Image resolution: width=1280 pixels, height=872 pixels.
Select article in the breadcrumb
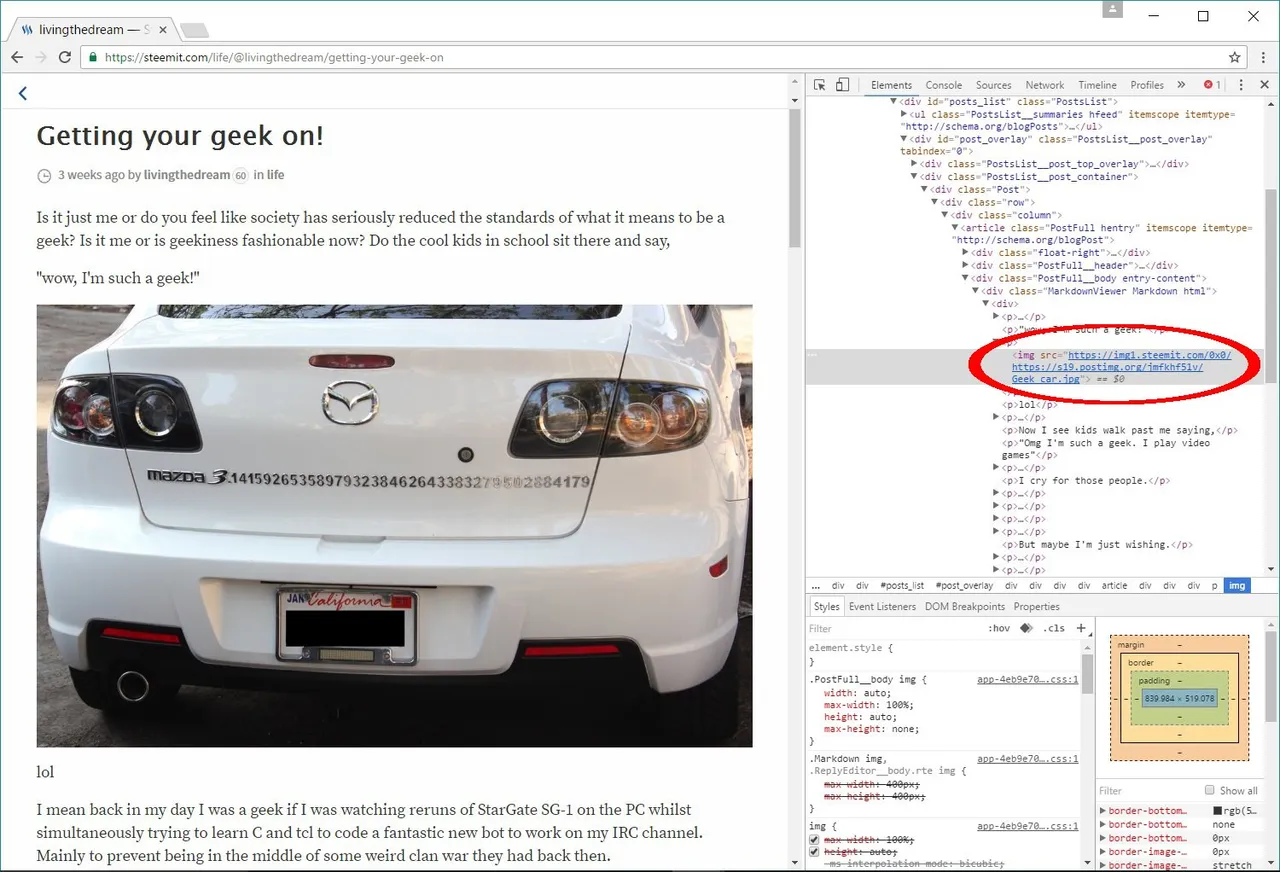click(1114, 586)
